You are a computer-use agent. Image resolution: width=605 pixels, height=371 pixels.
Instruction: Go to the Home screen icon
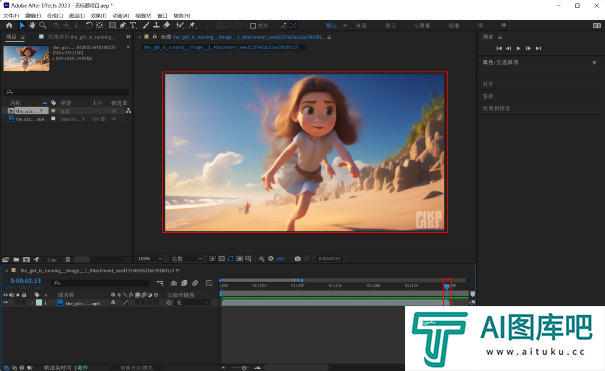tap(9, 25)
